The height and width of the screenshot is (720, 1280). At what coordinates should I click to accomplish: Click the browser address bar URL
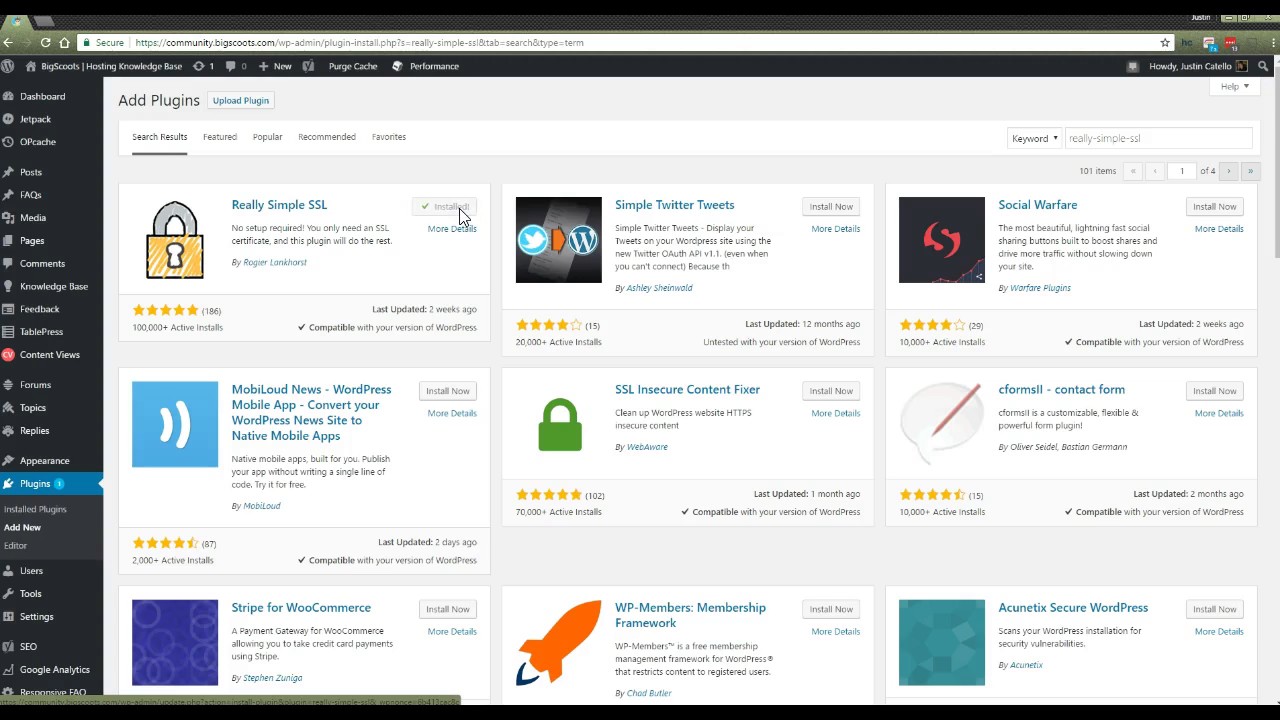(359, 43)
